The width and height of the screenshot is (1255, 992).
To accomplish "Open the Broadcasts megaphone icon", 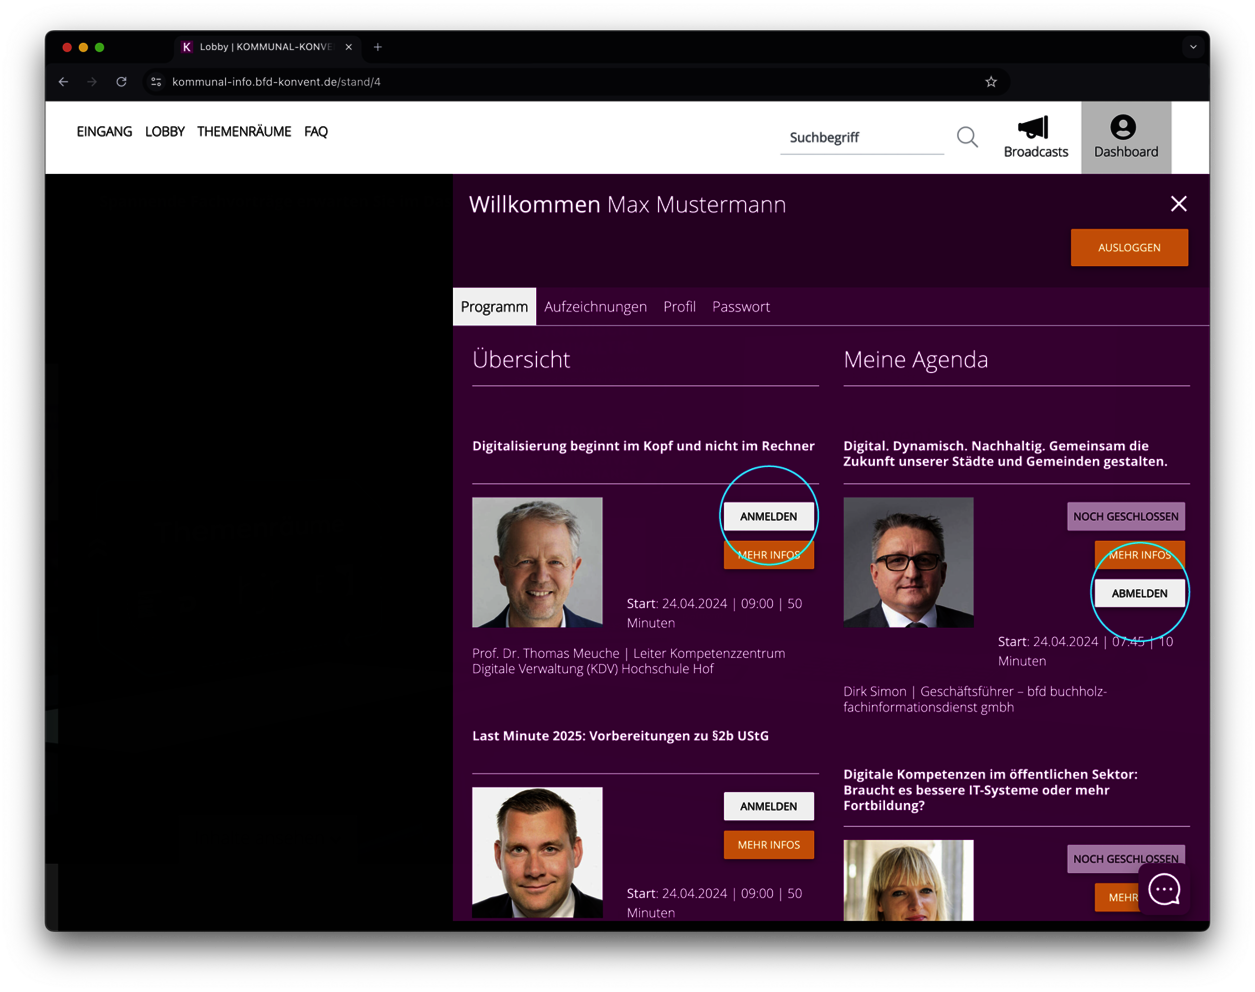I will [1035, 137].
